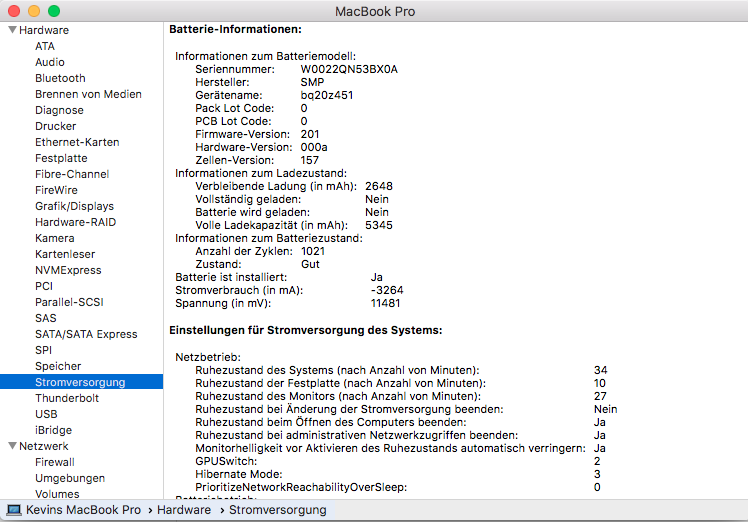
Task: Click the MacBook Pro window title
Action: coord(375,11)
